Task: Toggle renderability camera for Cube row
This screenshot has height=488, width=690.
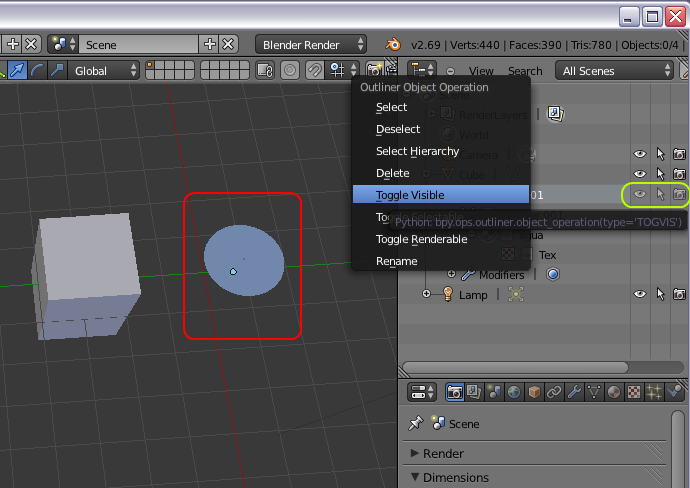Action: coord(679,174)
